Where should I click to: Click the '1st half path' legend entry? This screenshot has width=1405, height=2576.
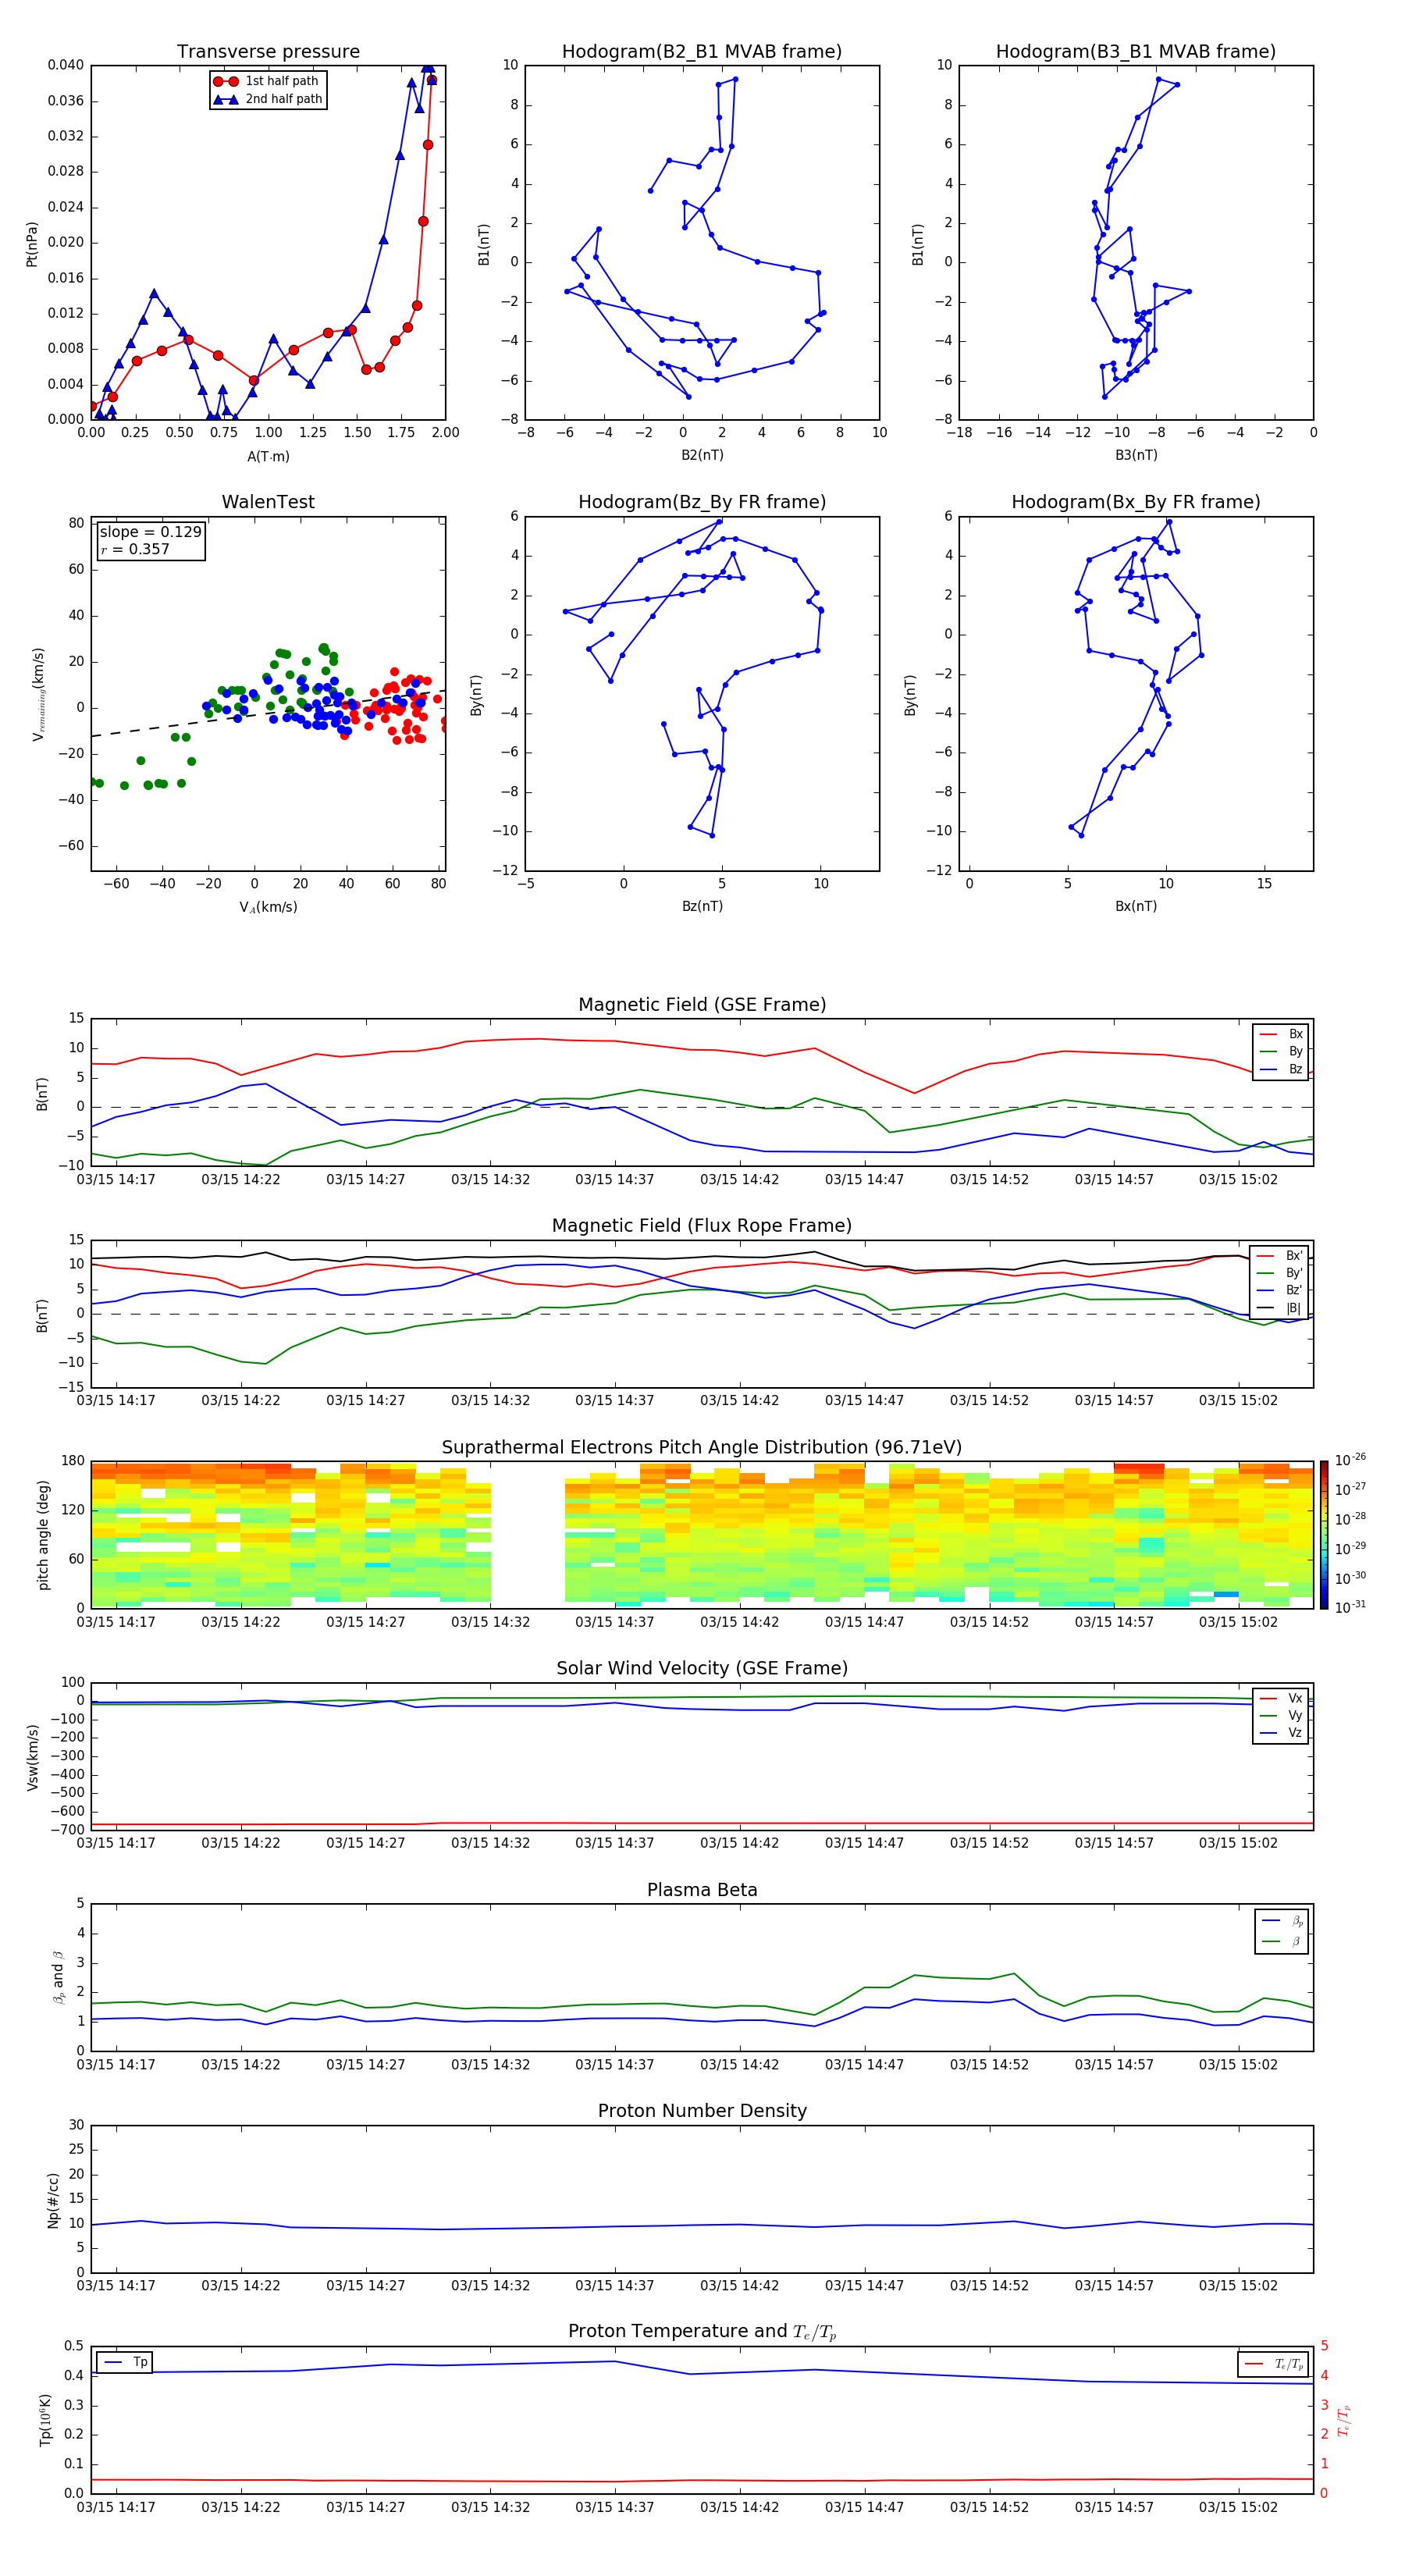(x=267, y=81)
